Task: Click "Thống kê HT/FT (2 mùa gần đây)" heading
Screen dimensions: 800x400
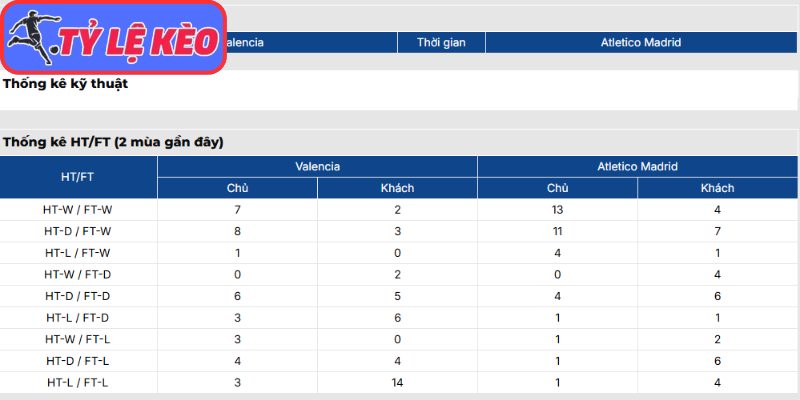Action: [113, 143]
